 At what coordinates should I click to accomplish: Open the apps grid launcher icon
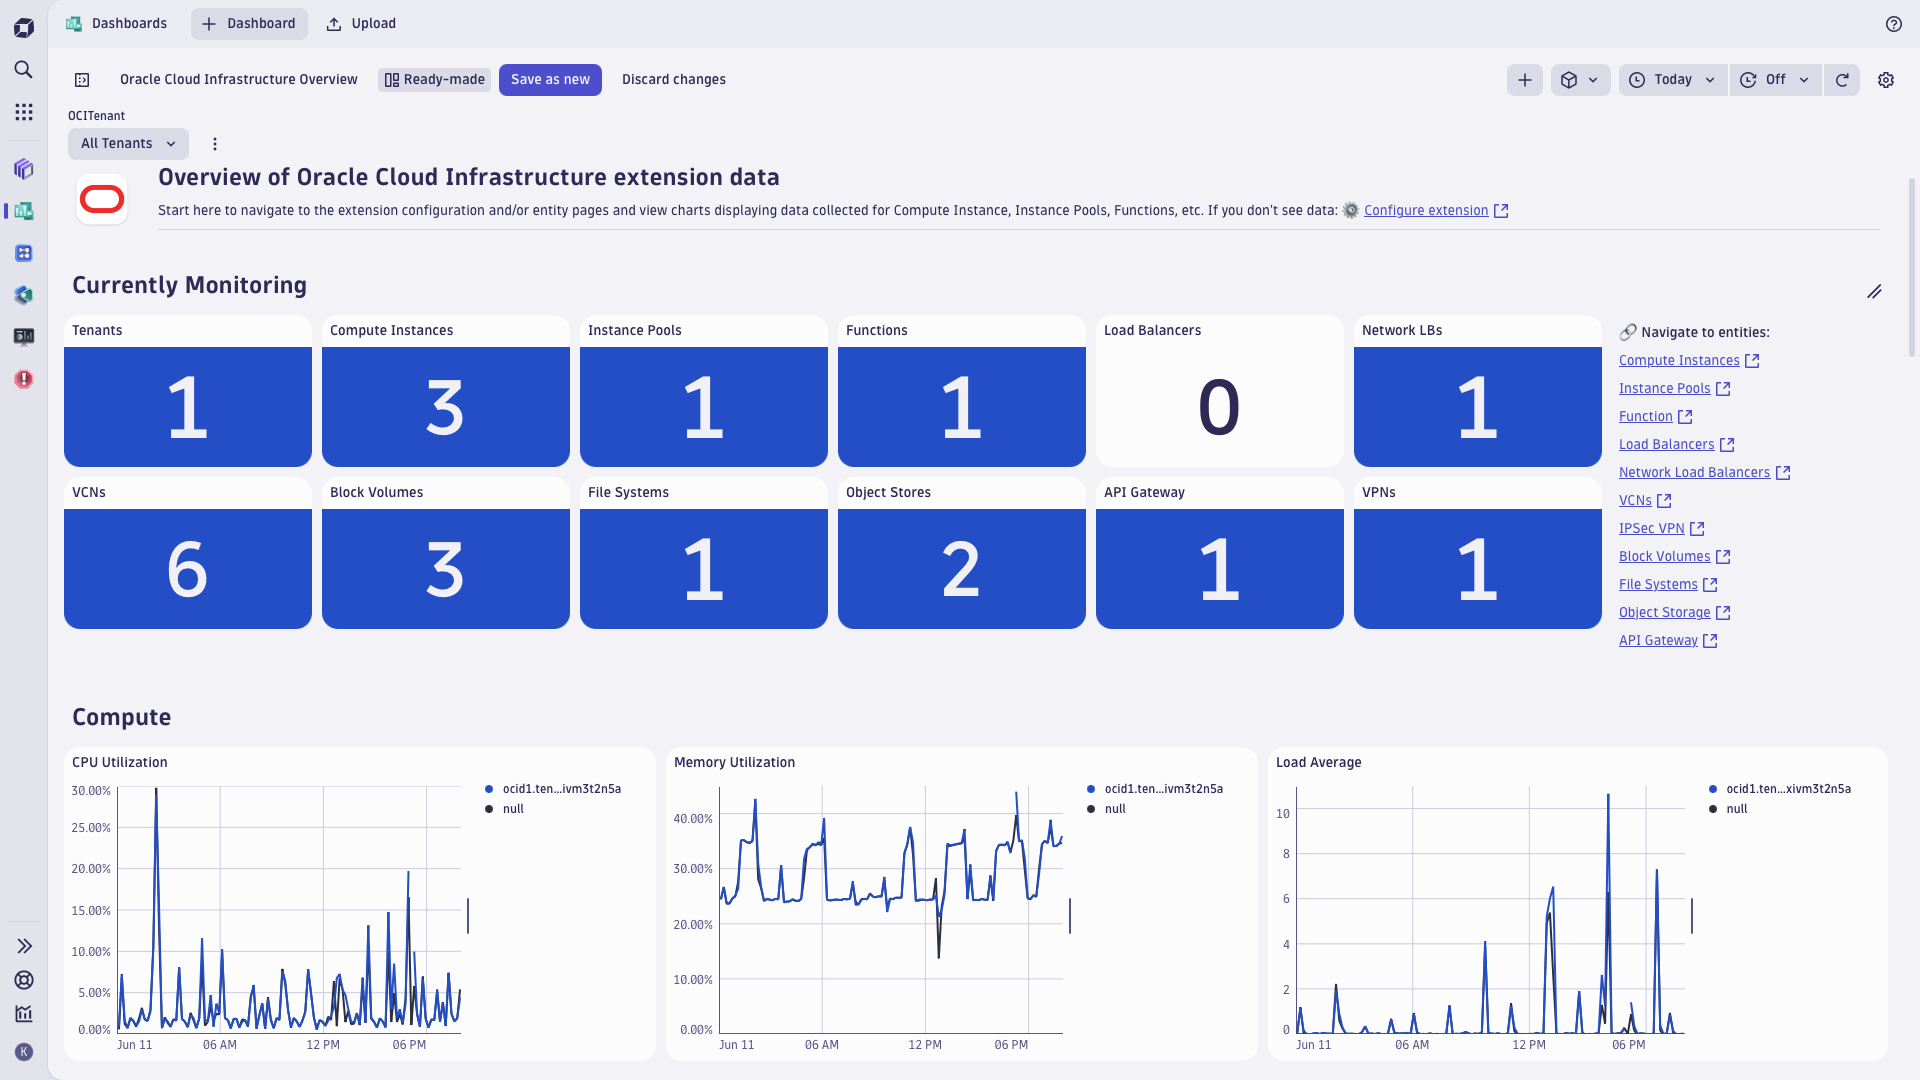tap(24, 112)
